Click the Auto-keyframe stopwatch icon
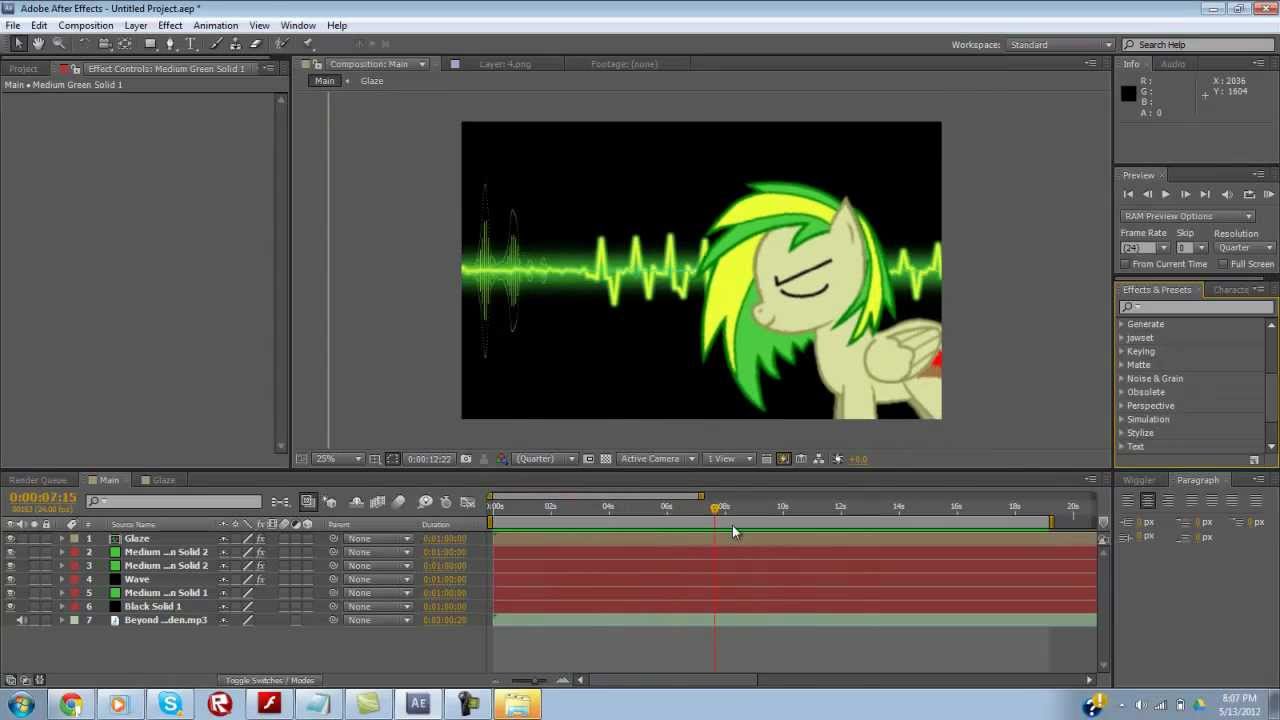The height and width of the screenshot is (720, 1280). [446, 502]
